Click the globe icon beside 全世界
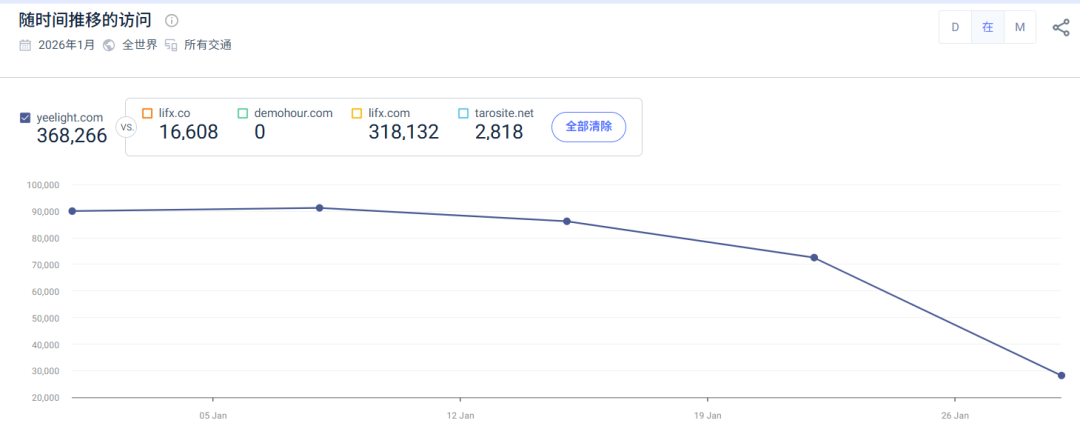This screenshot has width=1080, height=426. pos(108,45)
